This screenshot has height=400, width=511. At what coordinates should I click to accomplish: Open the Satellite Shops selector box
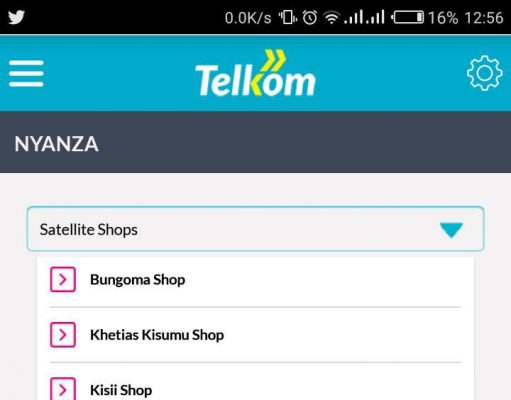[x=255, y=229]
